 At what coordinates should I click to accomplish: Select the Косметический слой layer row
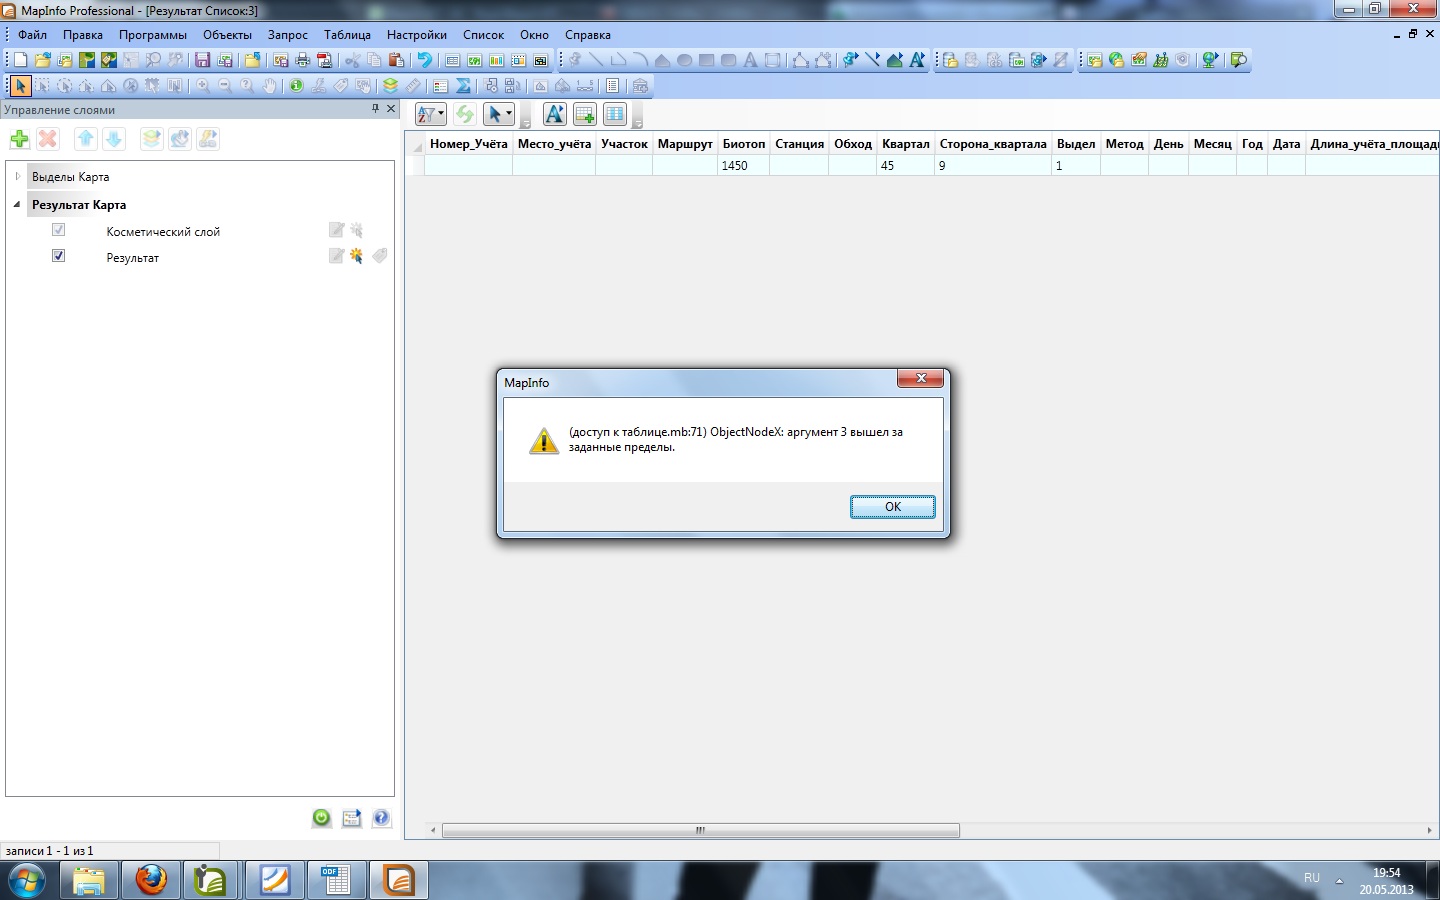[x=200, y=231]
